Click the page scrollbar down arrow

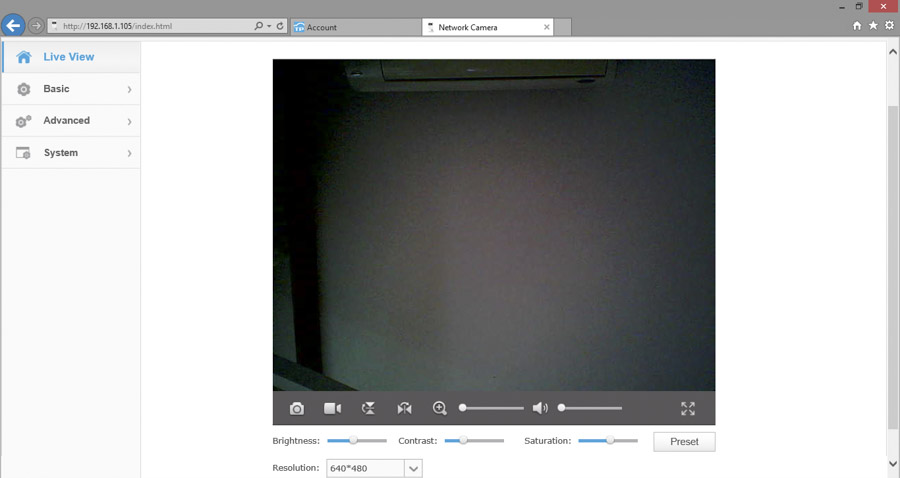pyautogui.click(x=893, y=463)
